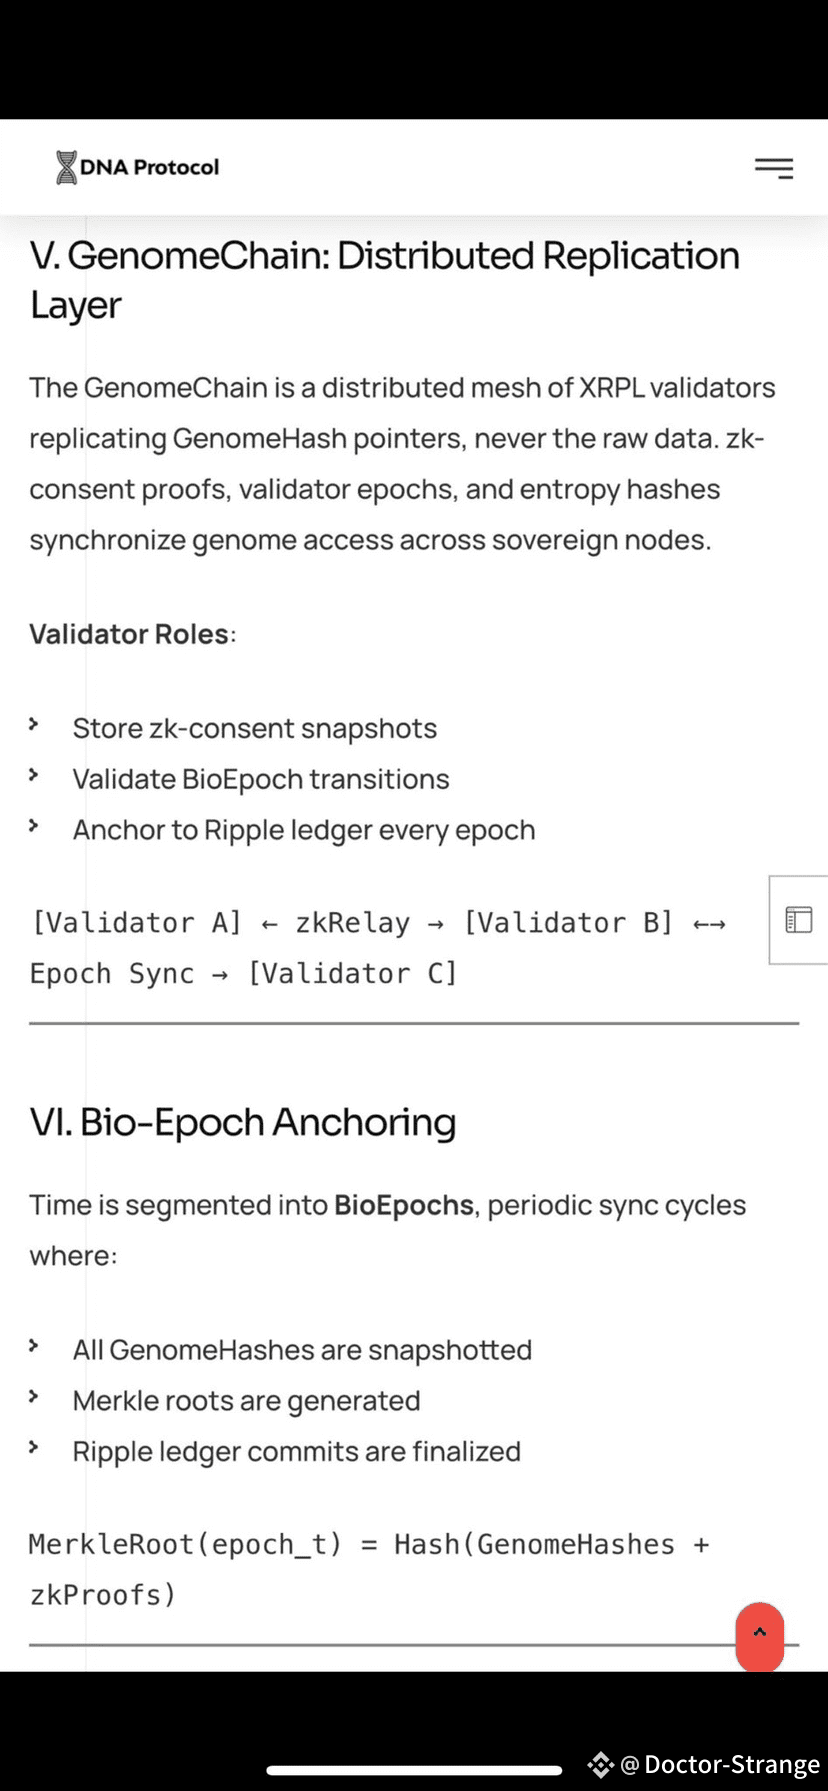Click chevron beside Validate BioEpoch transitions

[x=34, y=775]
